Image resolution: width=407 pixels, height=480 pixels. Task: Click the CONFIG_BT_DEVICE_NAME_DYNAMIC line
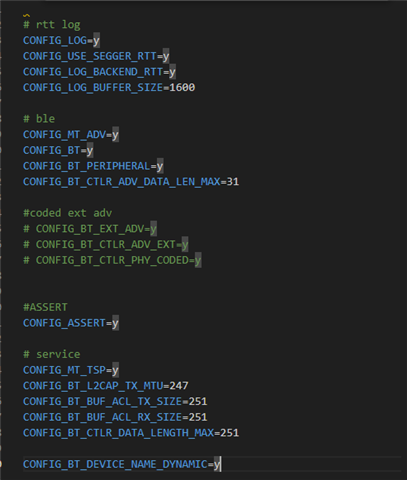click(122, 464)
